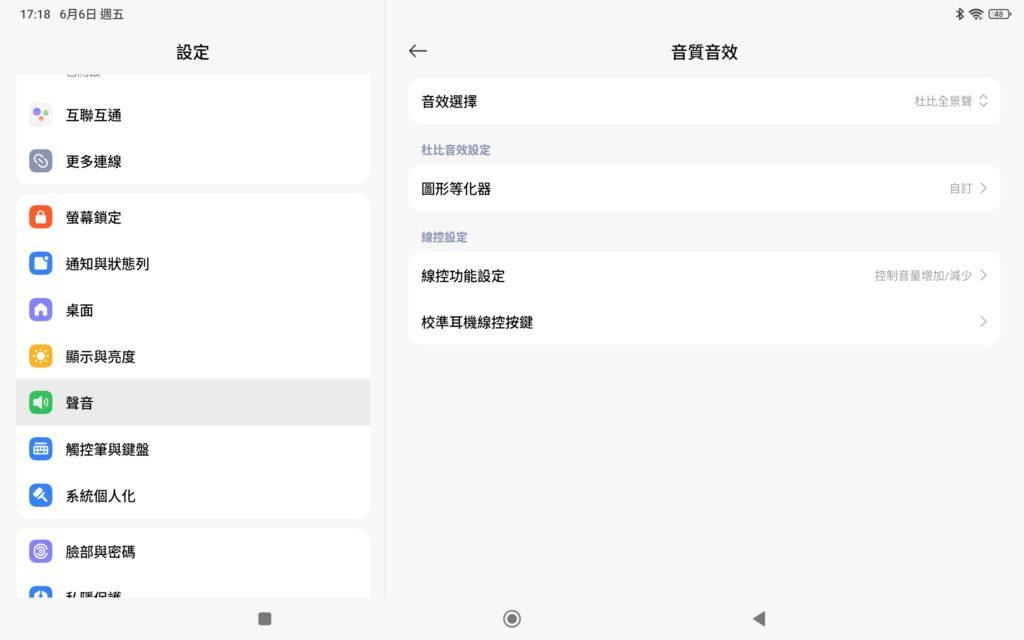Click the 聲音 speaker icon
The width and height of the screenshot is (1024, 640).
point(40,402)
